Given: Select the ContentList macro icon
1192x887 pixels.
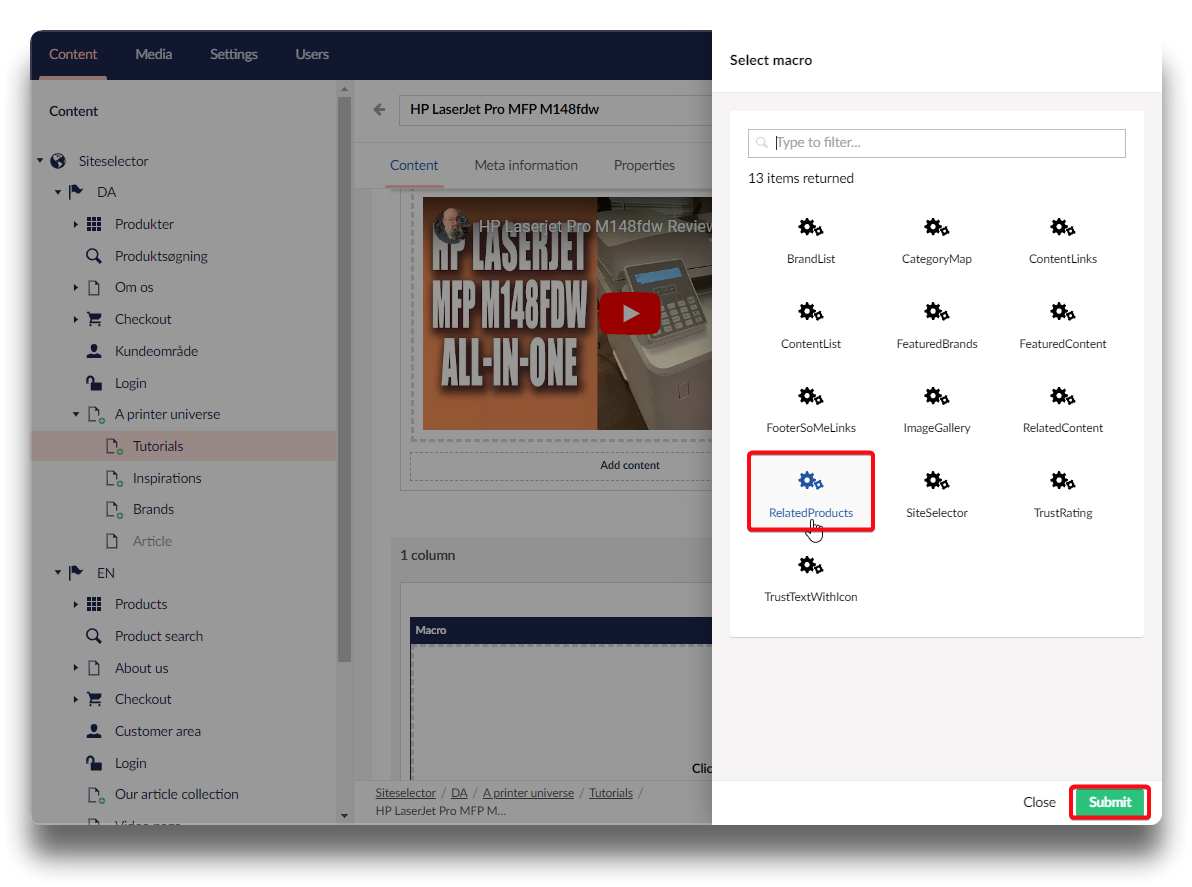Looking at the screenshot, I should [x=810, y=312].
